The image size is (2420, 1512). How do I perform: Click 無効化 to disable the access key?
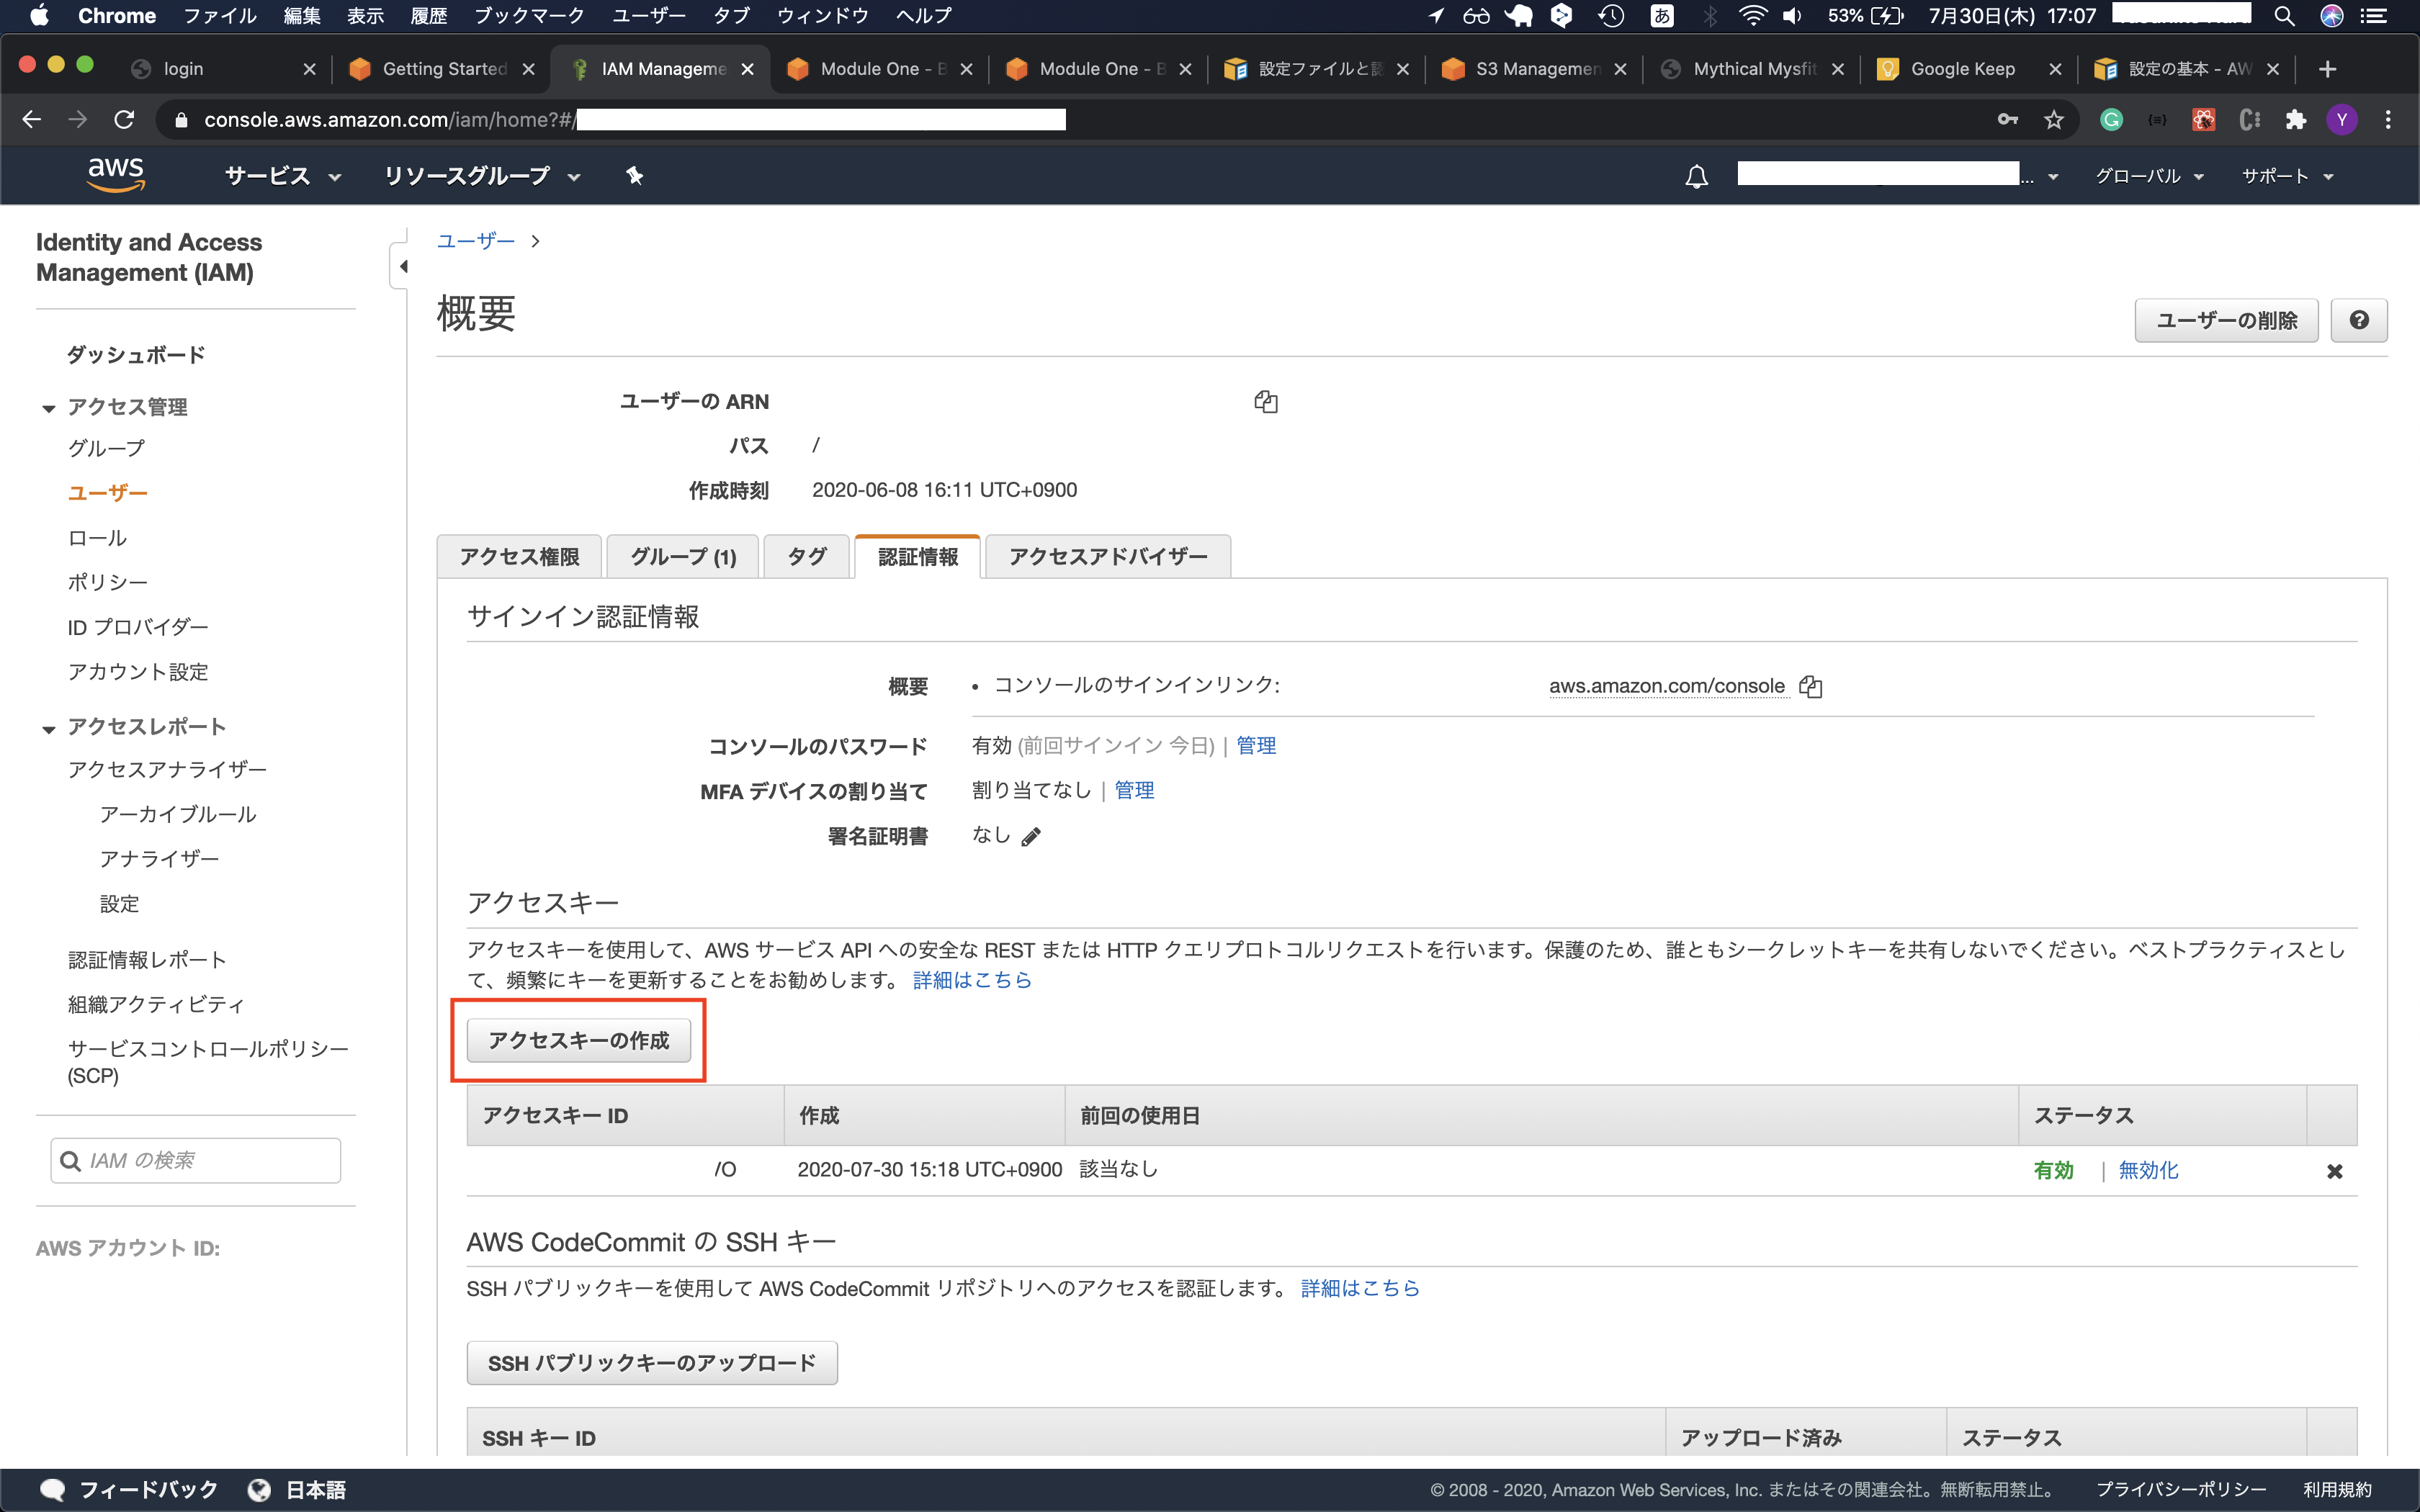pyautogui.click(x=2146, y=1169)
